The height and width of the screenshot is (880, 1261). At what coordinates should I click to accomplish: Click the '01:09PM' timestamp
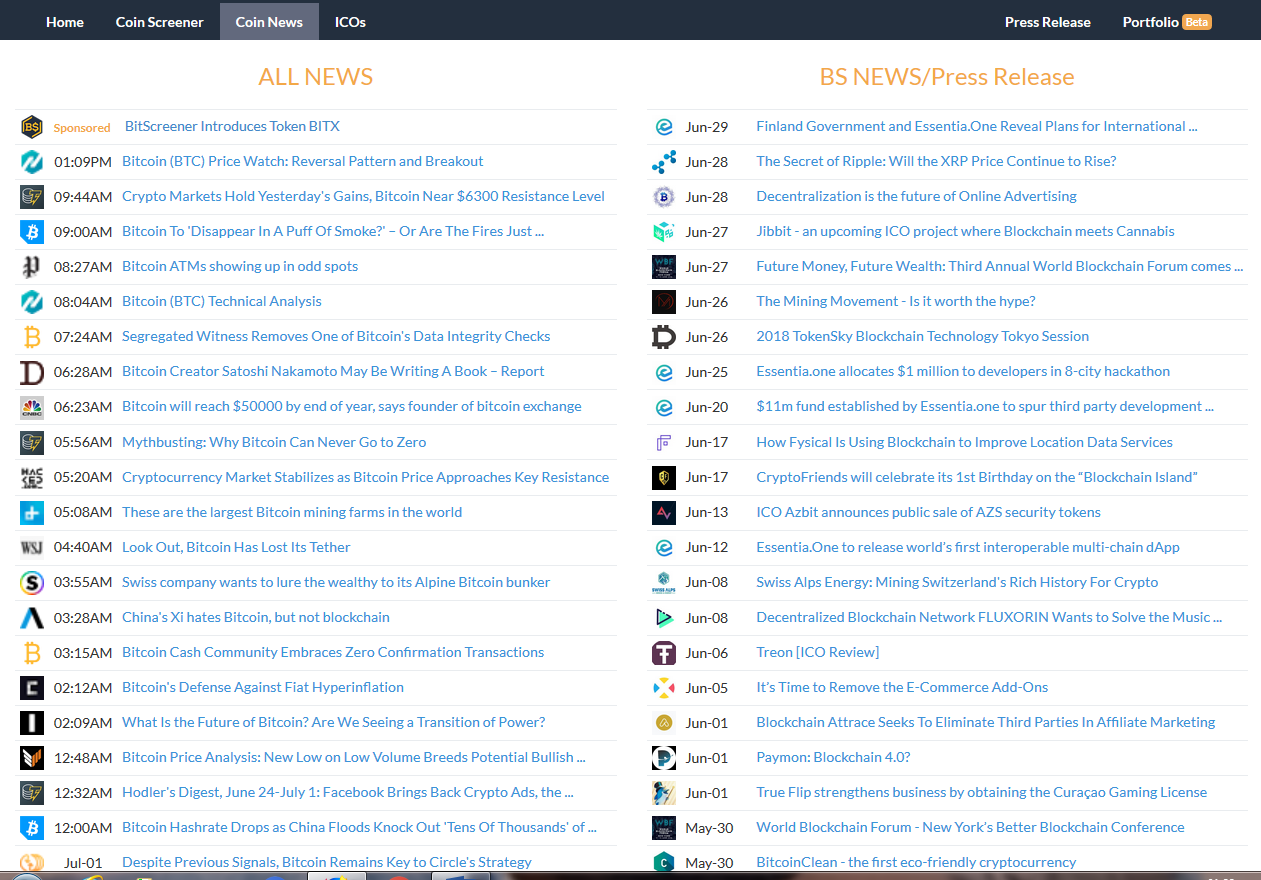tap(82, 161)
